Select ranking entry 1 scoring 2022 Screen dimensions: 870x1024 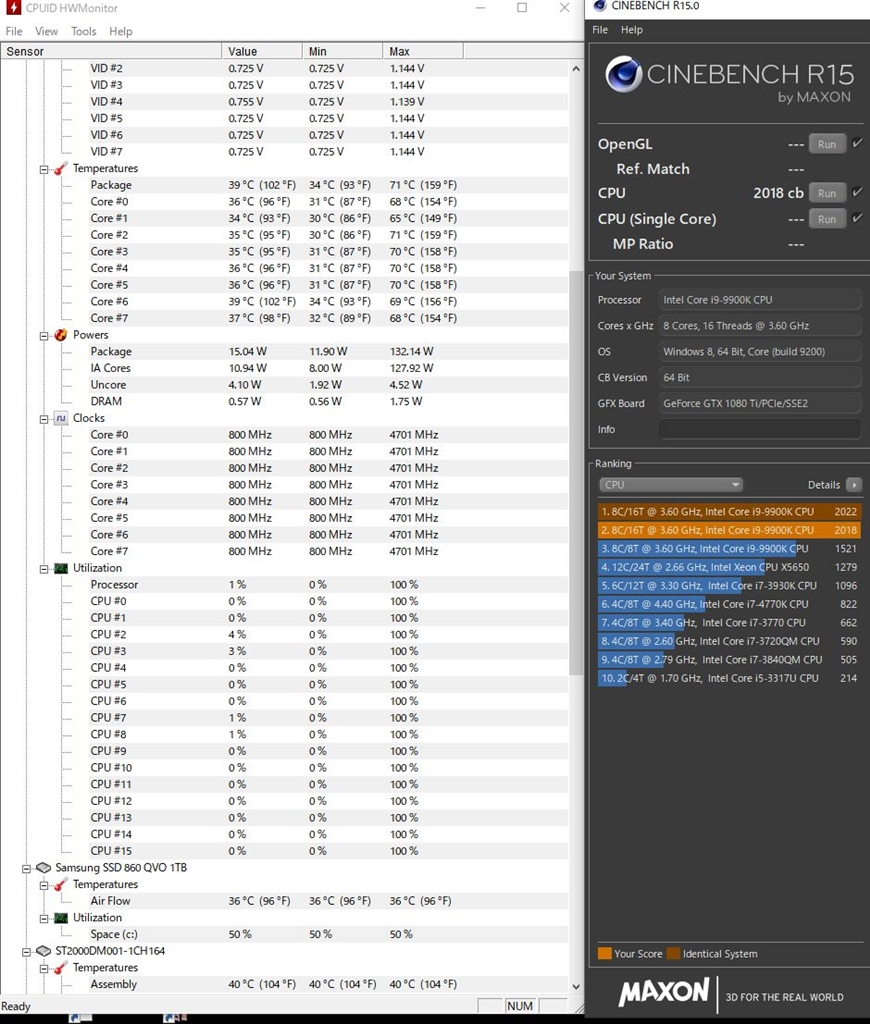tap(729, 511)
